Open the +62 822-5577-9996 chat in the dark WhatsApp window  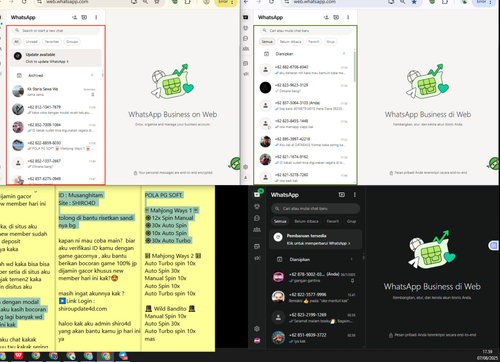(315, 297)
